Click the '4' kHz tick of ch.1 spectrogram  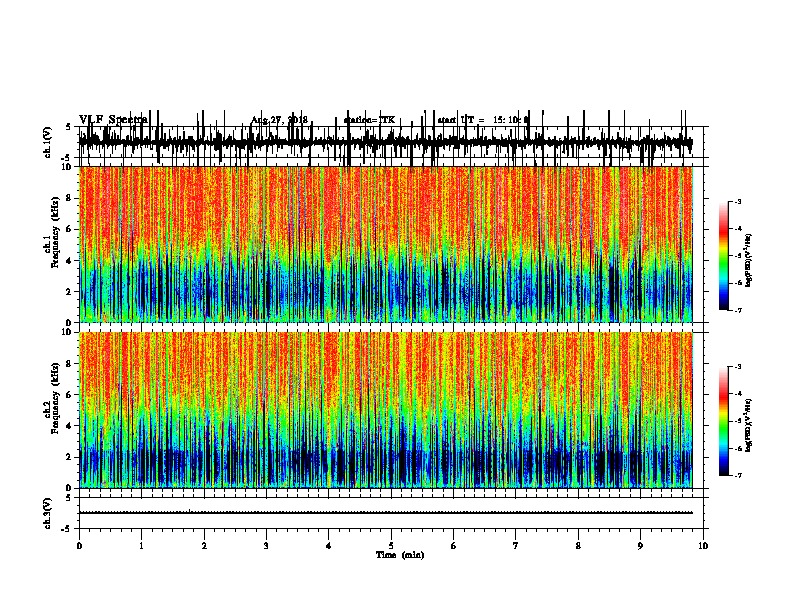69,261
